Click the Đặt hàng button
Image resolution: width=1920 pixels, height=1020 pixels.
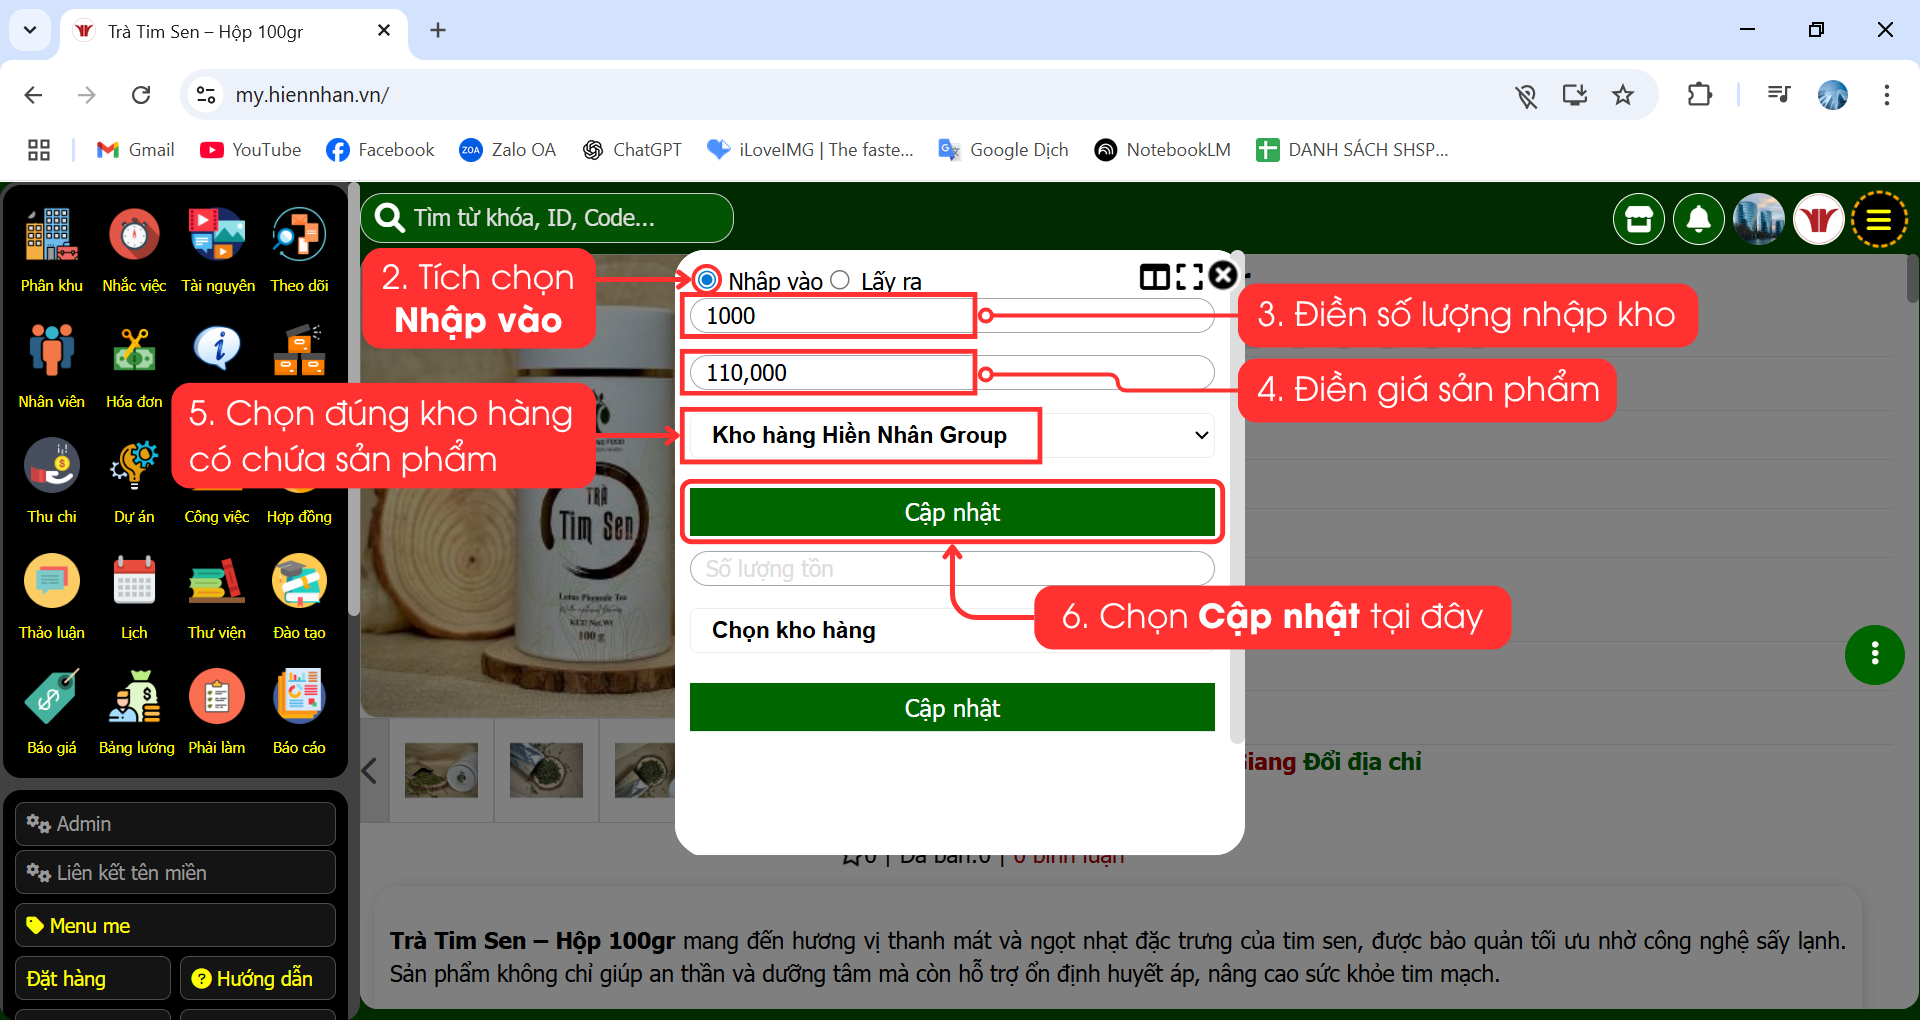tap(93, 978)
